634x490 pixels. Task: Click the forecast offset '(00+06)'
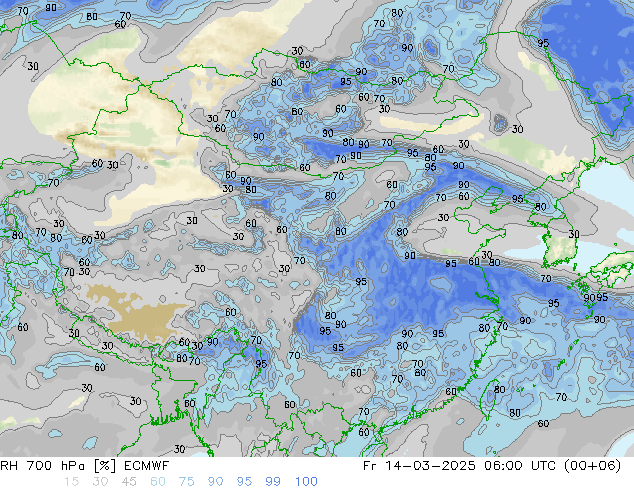click(x=593, y=466)
